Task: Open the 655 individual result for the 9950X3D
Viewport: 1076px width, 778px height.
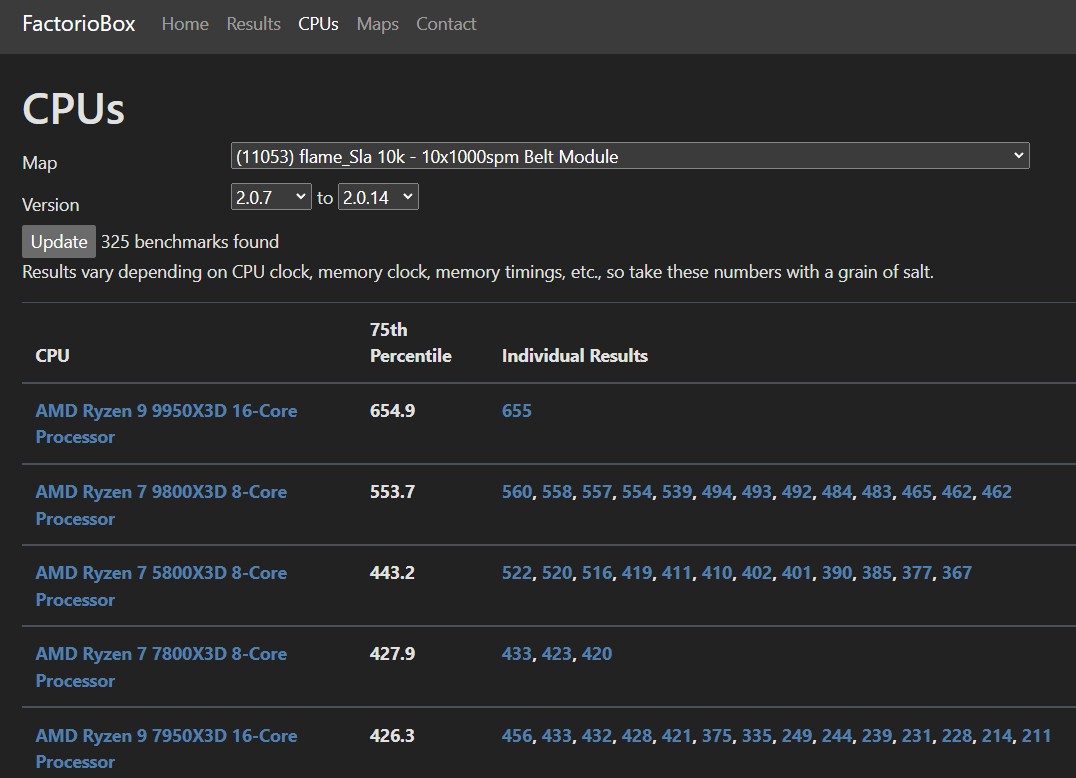Action: (x=516, y=410)
